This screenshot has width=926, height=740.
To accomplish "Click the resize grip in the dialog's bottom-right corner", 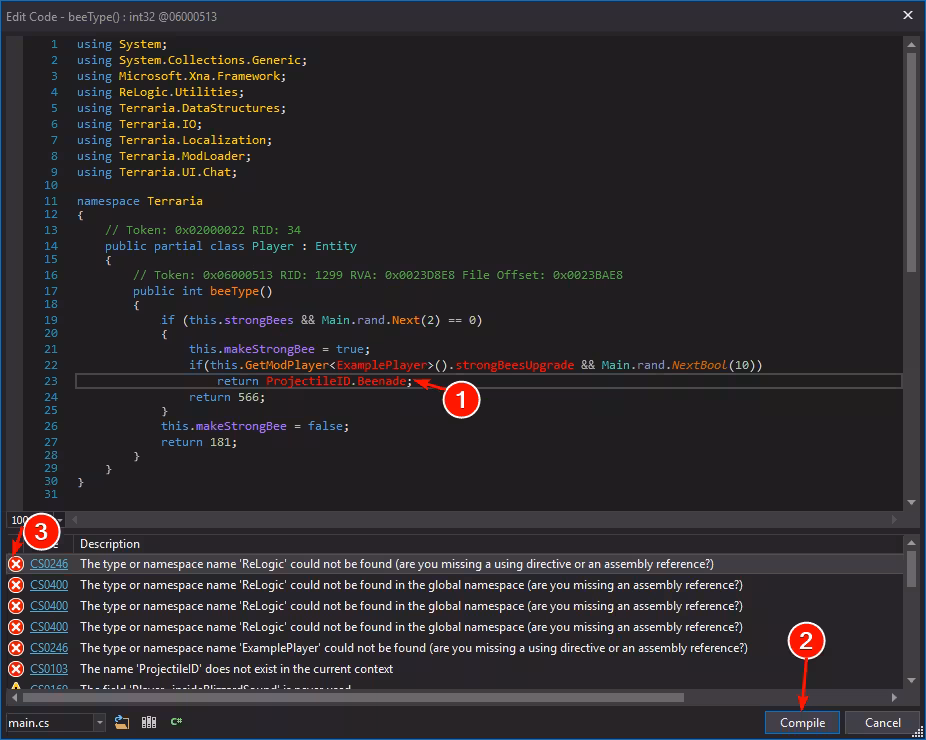I will click(x=918, y=732).
